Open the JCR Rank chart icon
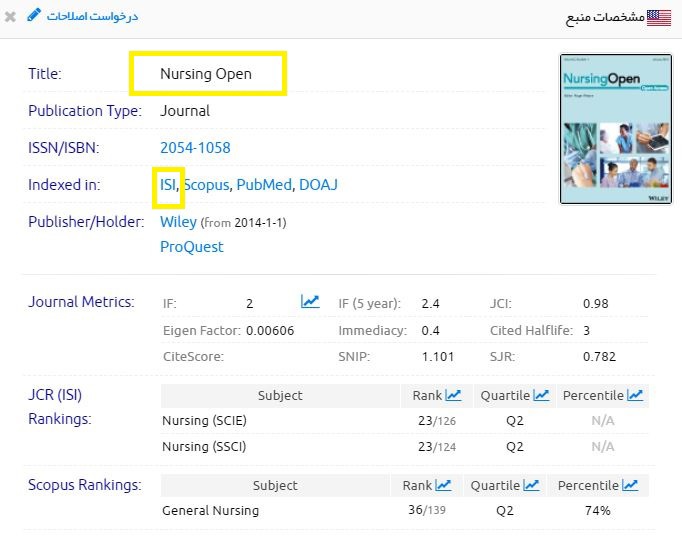682x544 pixels. pyautogui.click(x=453, y=396)
